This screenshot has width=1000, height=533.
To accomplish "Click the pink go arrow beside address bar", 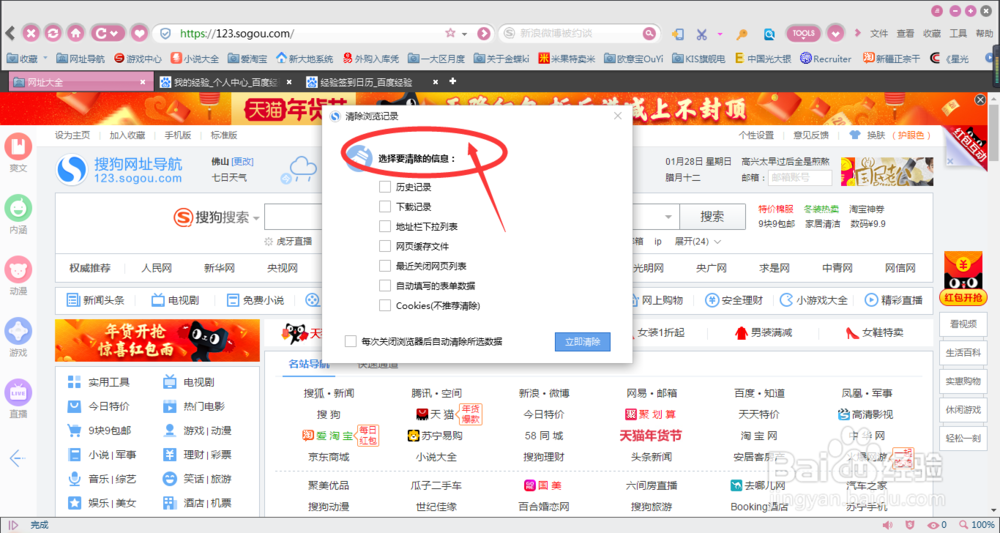I will 484,33.
